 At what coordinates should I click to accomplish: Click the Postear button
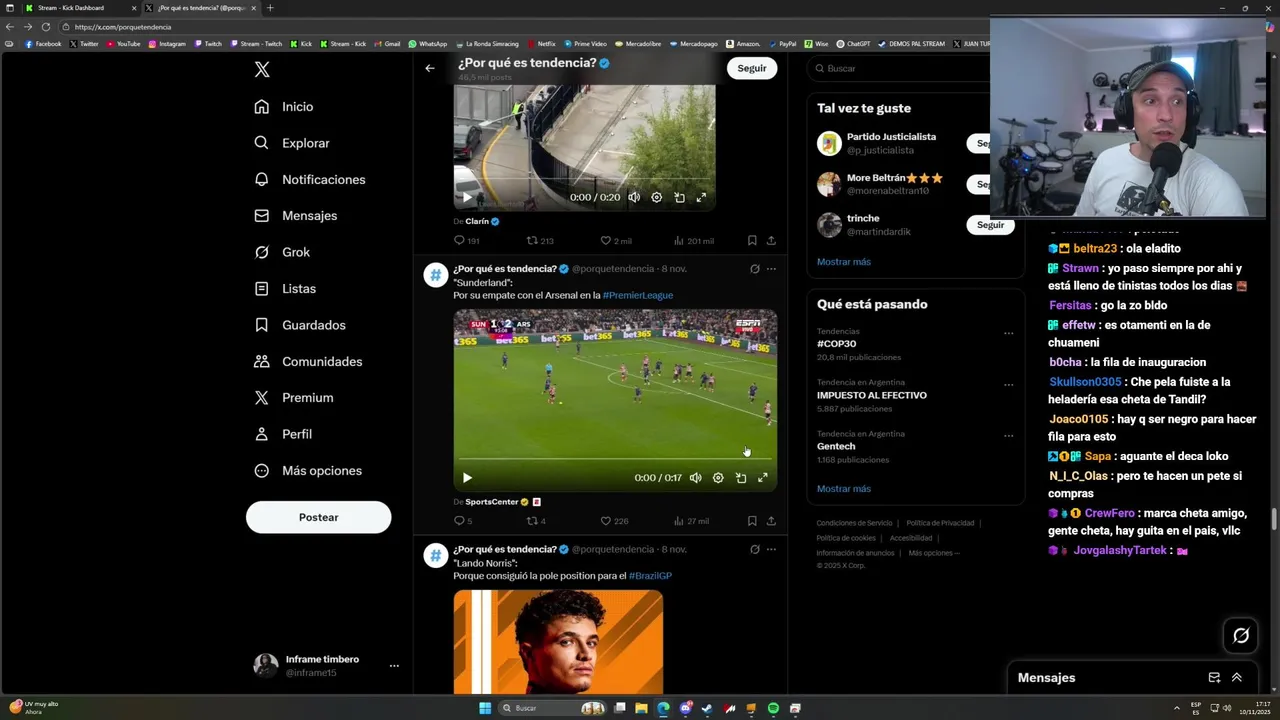tap(318, 517)
